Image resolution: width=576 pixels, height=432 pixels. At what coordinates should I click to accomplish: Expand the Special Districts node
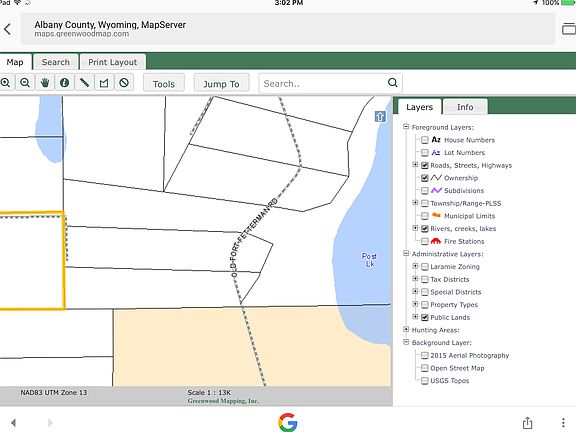415,291
